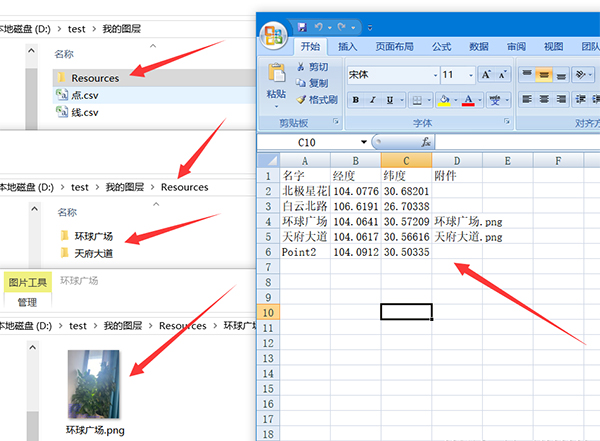Click the Paste icon in clipboard group
600x441 pixels.
coord(277,80)
